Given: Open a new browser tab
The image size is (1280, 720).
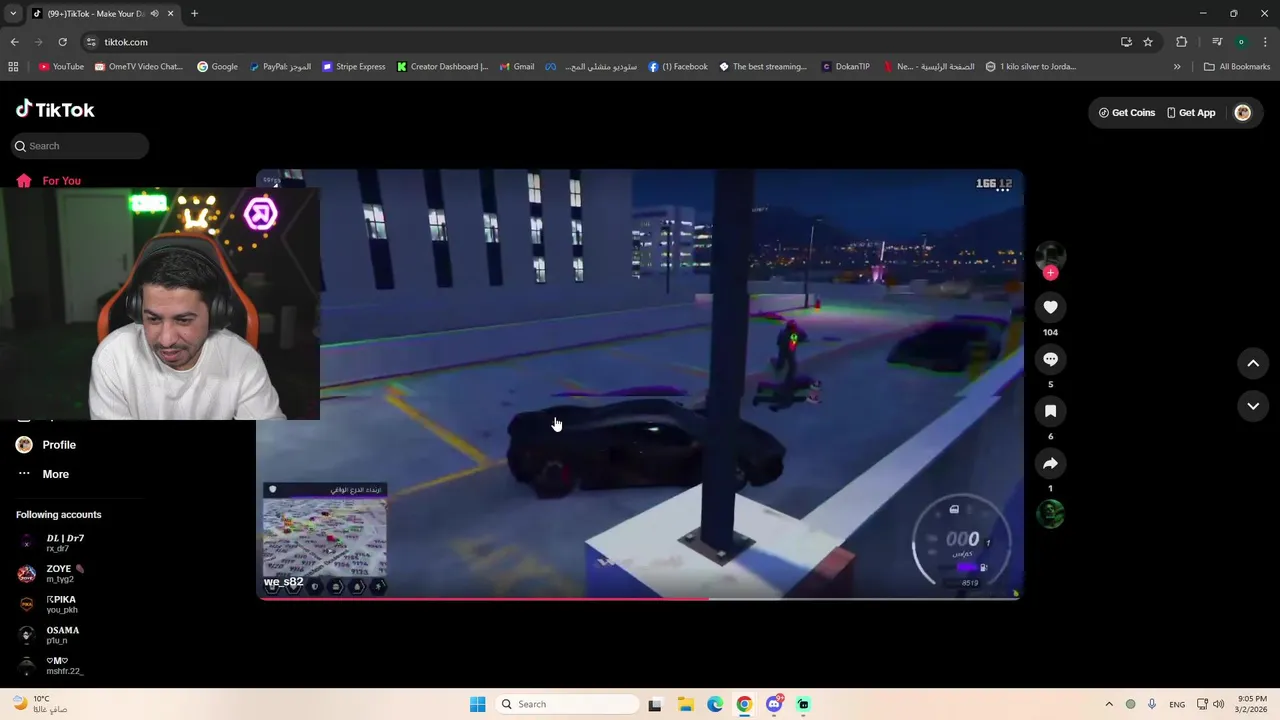Looking at the screenshot, I should (194, 14).
